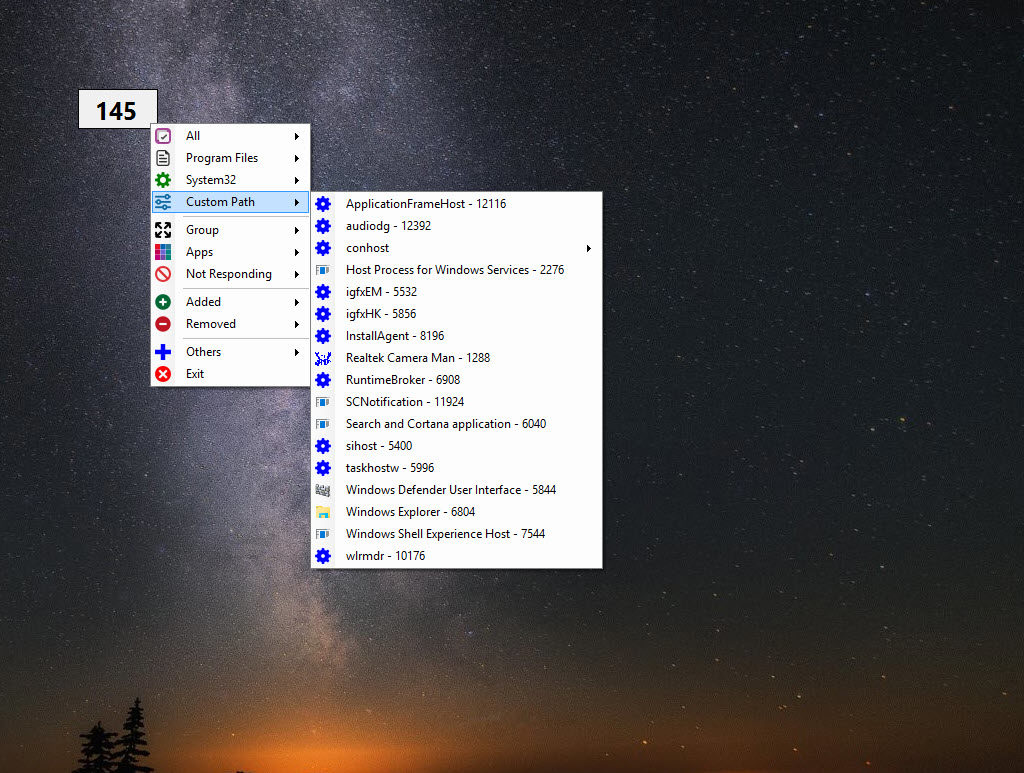Image resolution: width=1024 pixels, height=773 pixels.
Task: Click the gear icon beside igfxEM
Action: pyautogui.click(x=323, y=292)
